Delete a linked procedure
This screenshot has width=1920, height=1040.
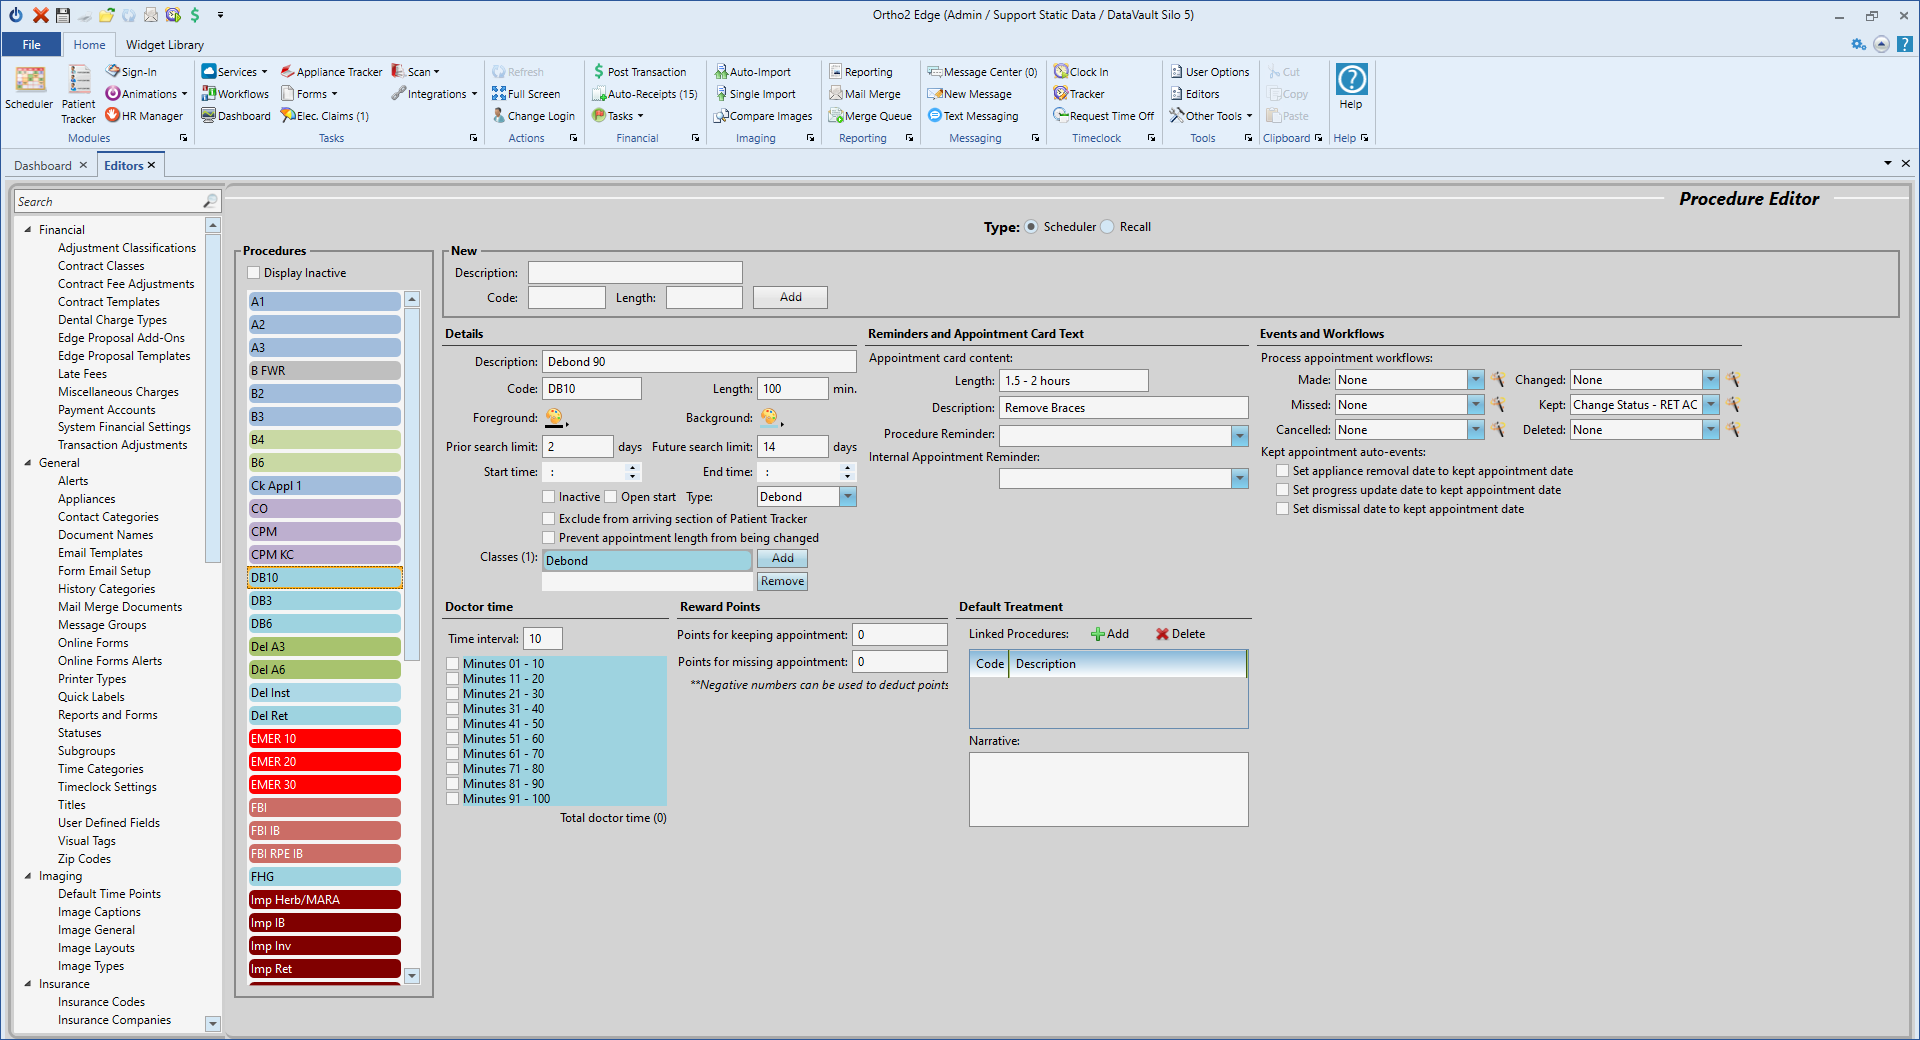1180,634
